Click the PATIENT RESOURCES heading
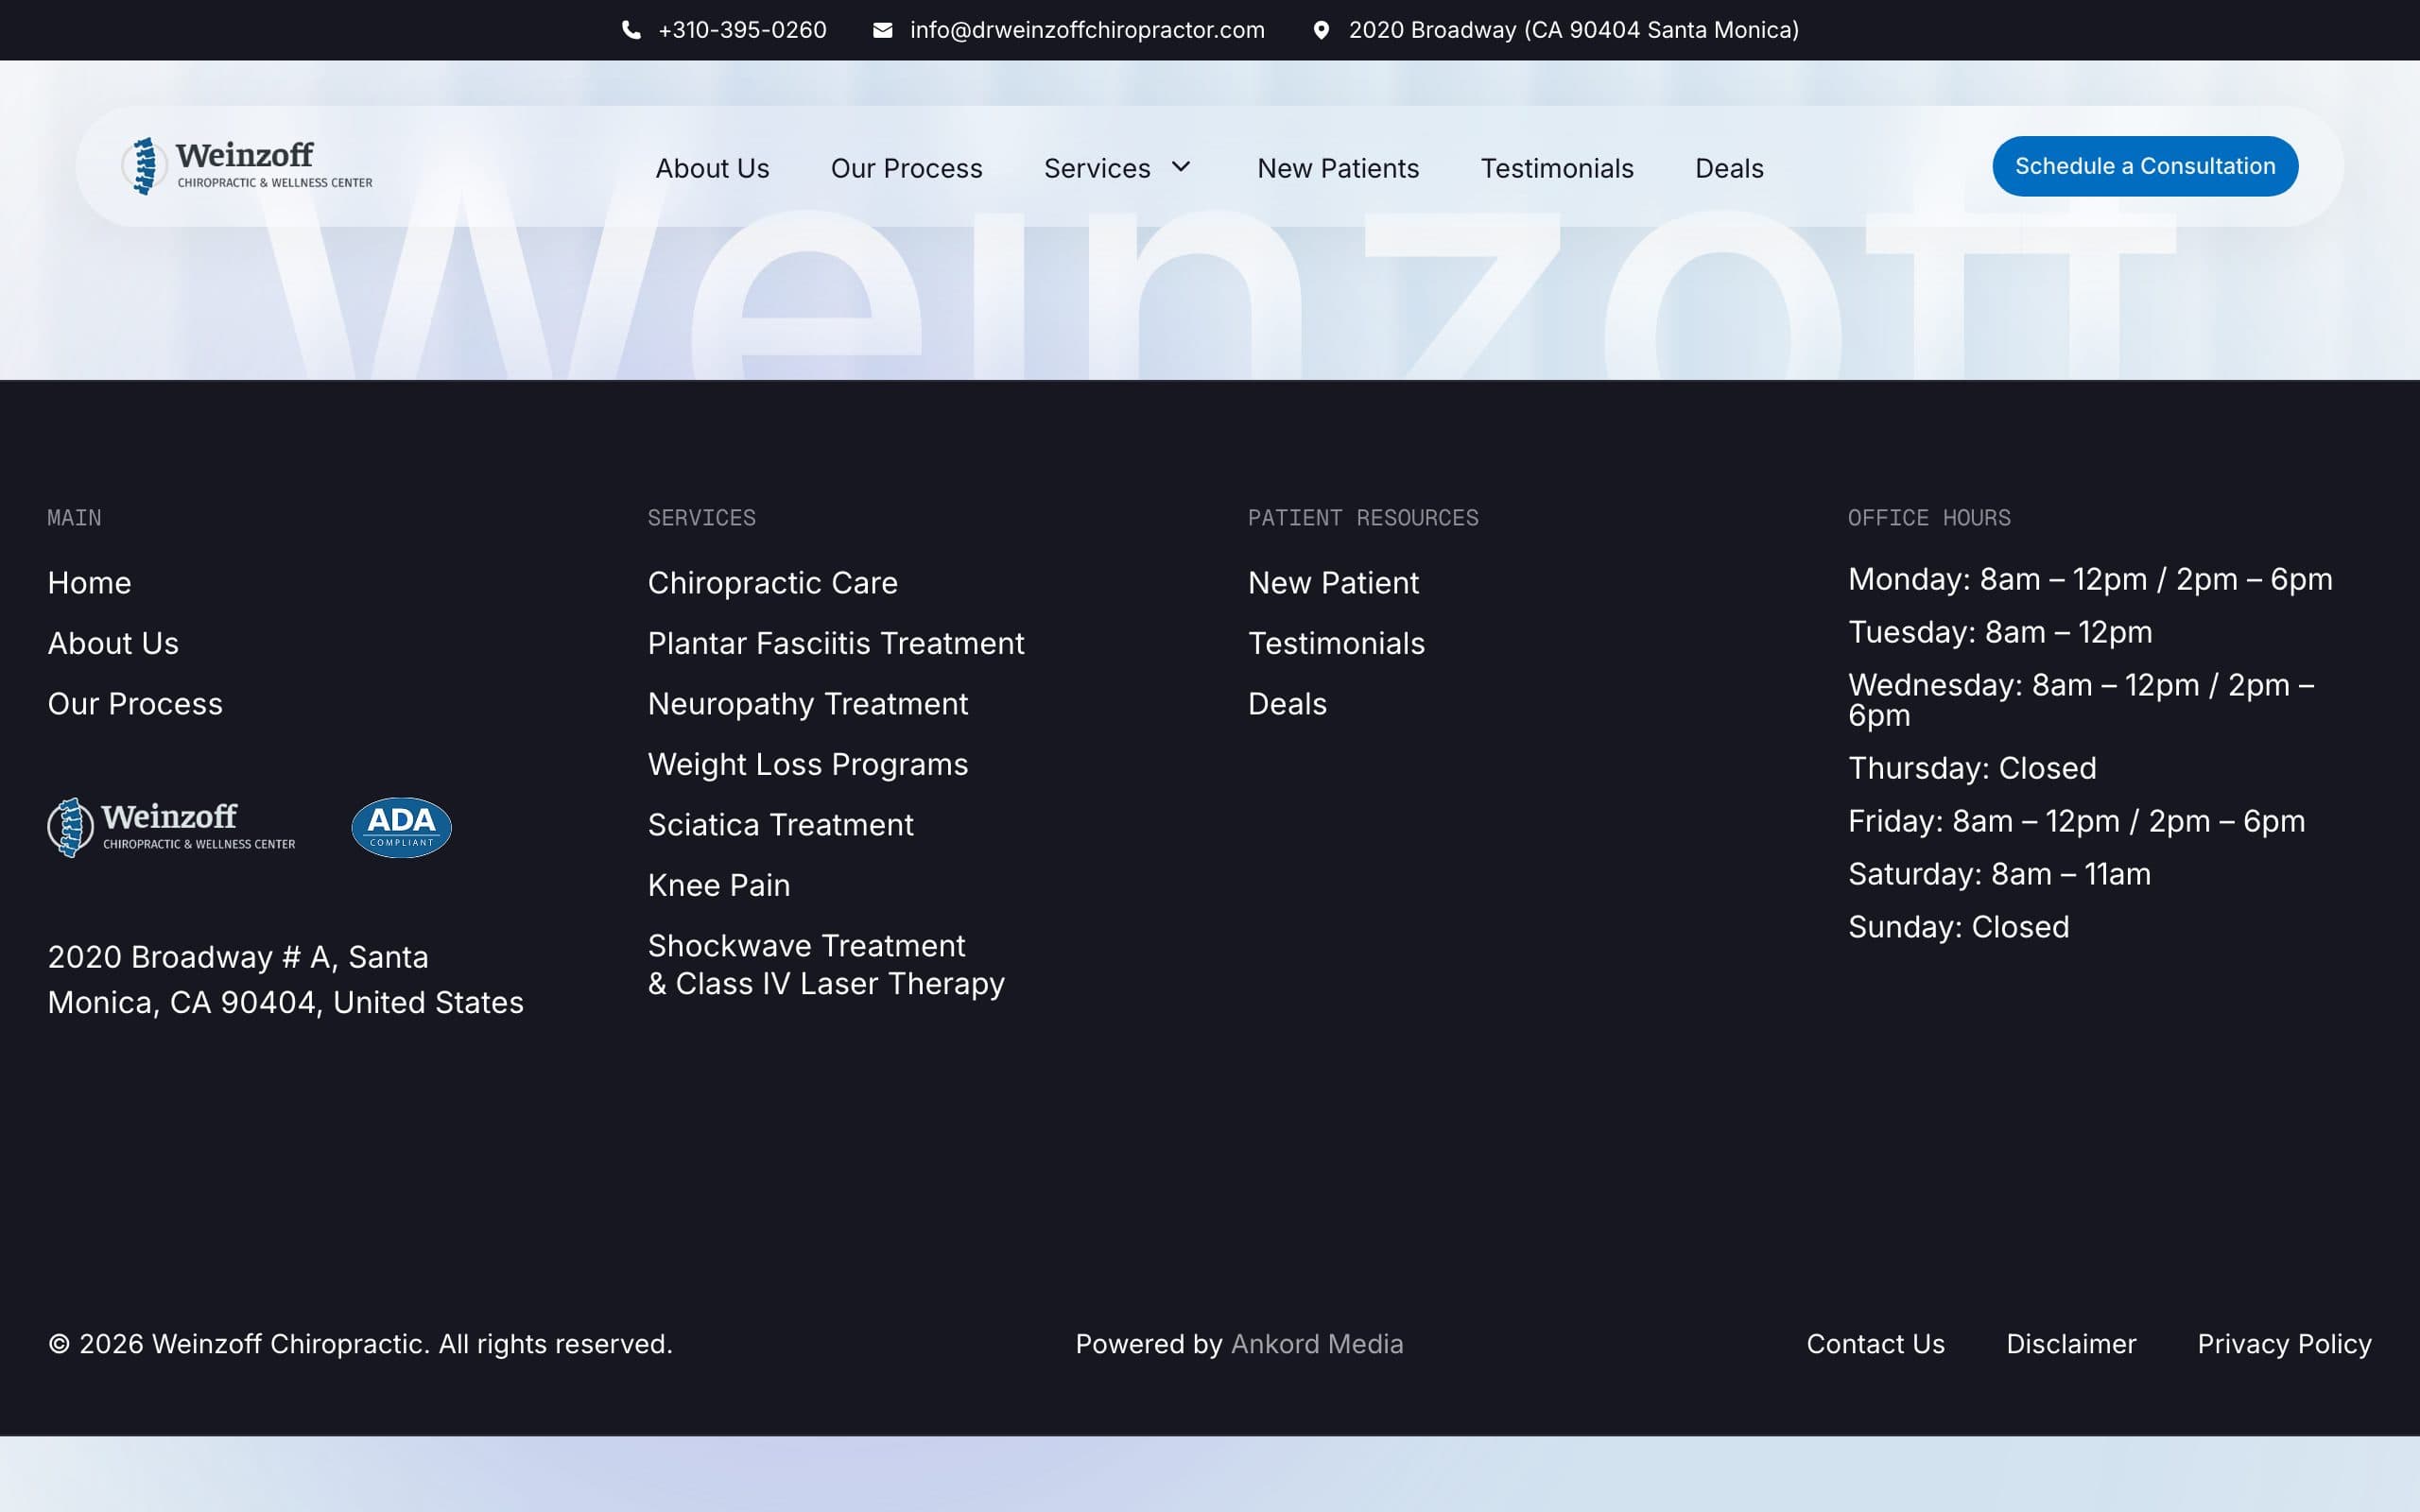2420x1512 pixels. point(1362,518)
